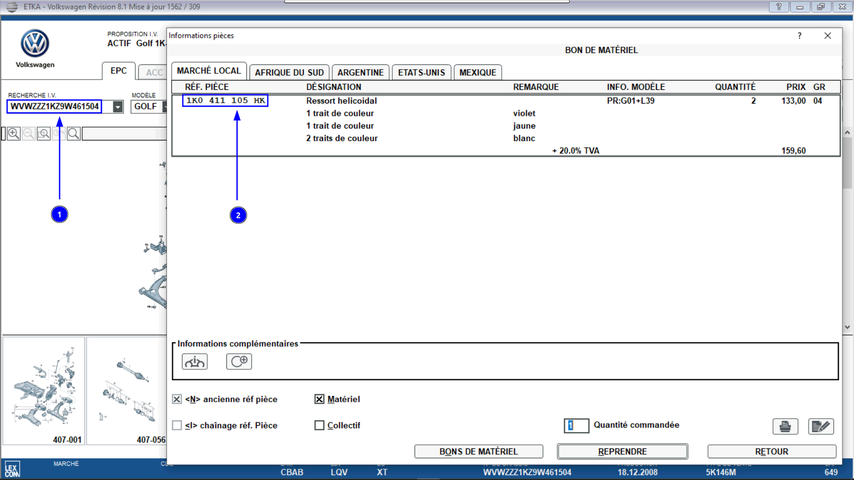
Task: Click the QUANTITÉ column header
Action: point(735,87)
